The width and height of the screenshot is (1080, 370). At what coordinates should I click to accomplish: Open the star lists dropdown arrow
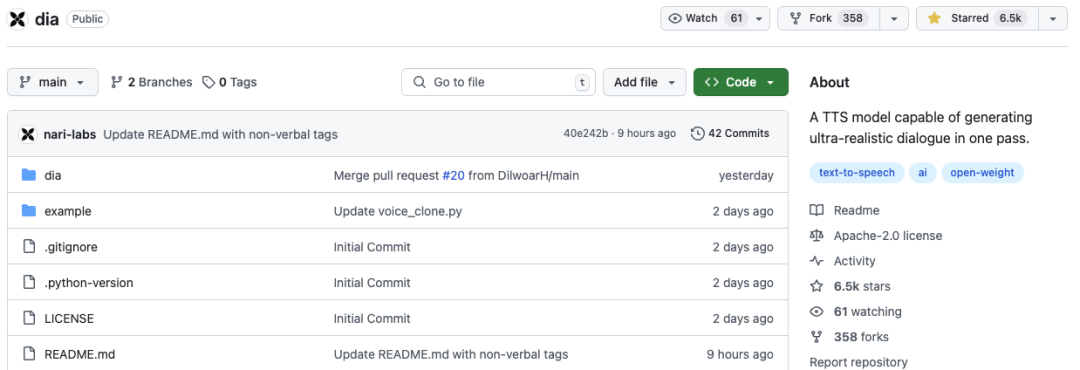point(1053,19)
